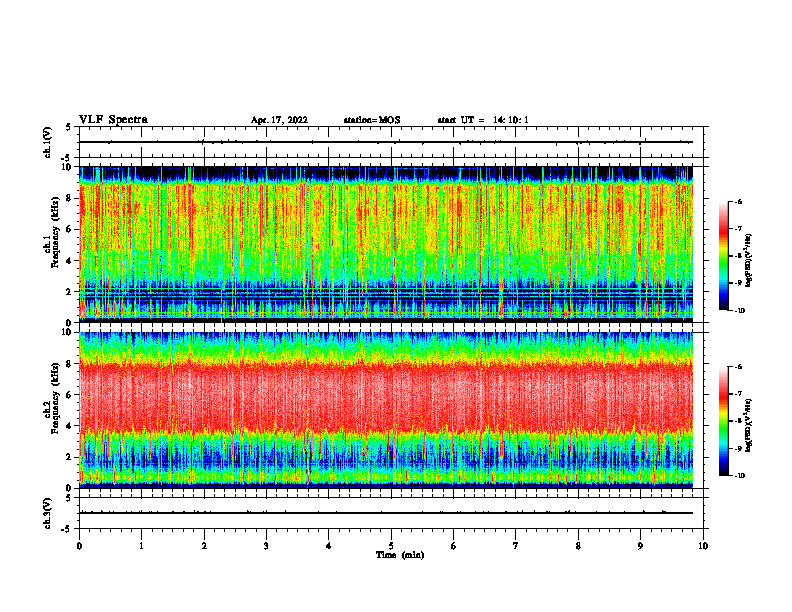Image resolution: width=792 pixels, height=612 pixels.
Task: Click the "ch.3(V)" axis label
Action: (48, 513)
